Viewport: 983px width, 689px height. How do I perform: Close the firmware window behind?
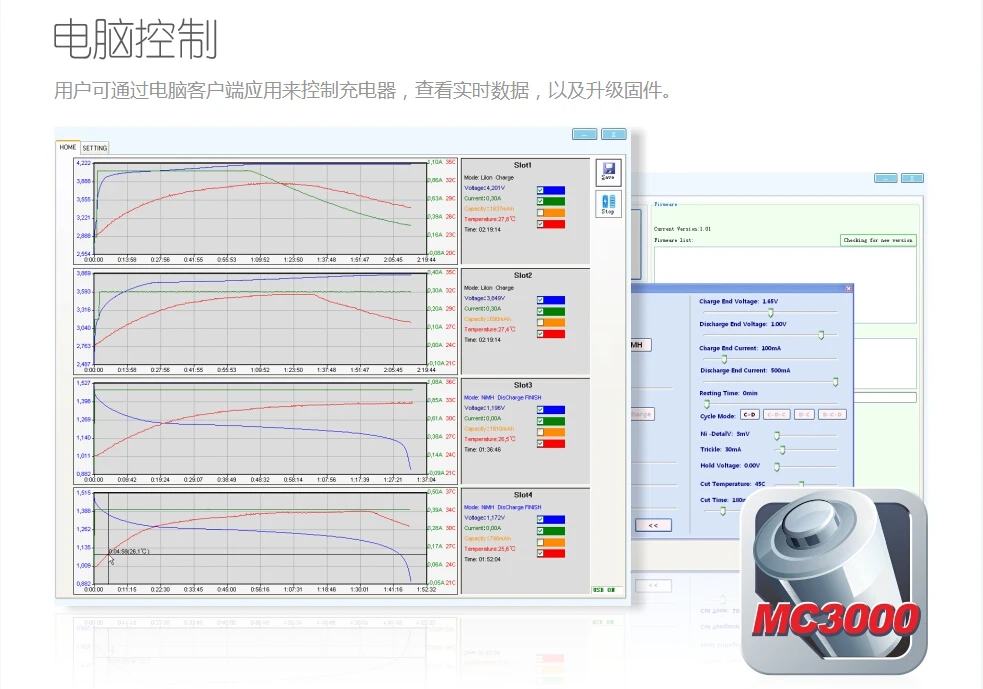tap(912, 178)
